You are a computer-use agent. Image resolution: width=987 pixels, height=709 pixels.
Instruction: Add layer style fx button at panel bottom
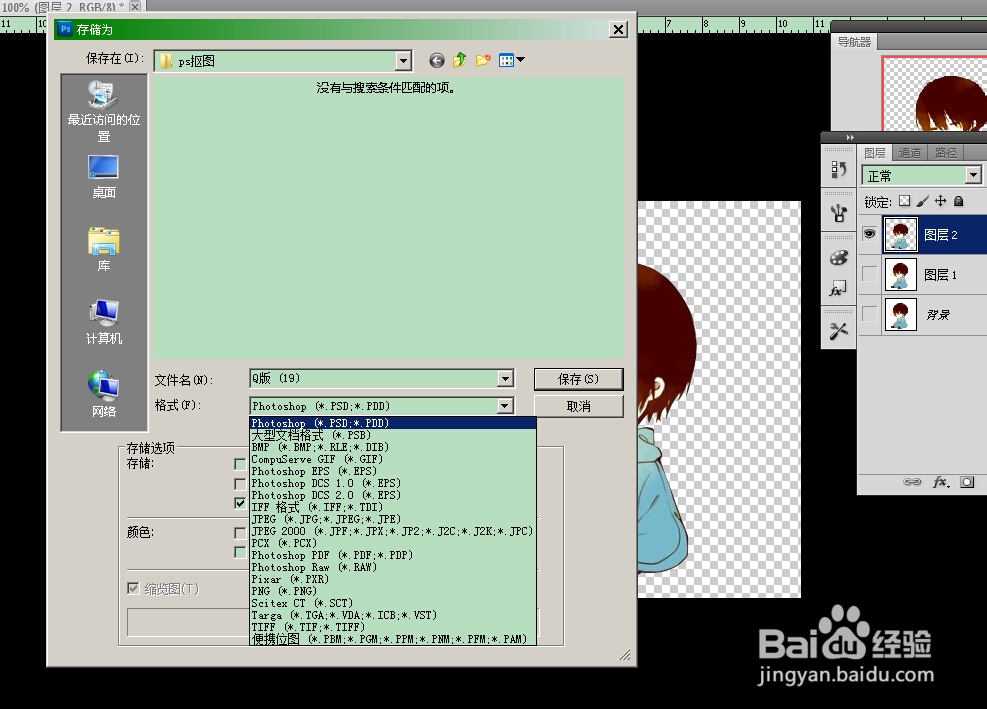tap(941, 482)
